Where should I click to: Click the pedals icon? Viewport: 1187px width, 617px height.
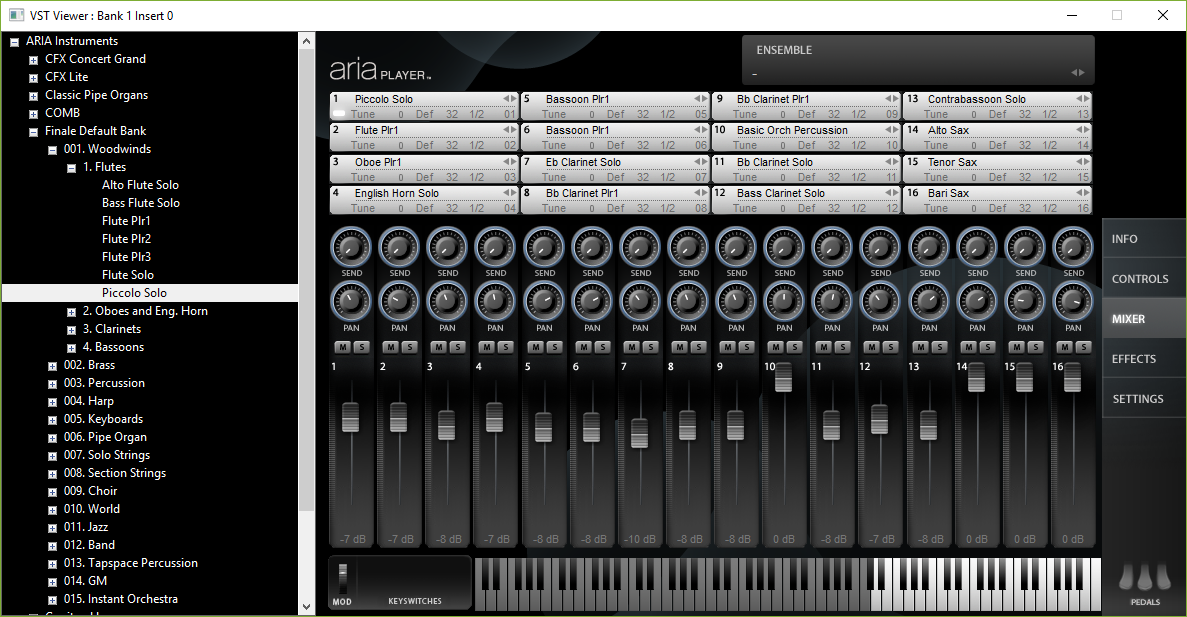coord(1145,578)
